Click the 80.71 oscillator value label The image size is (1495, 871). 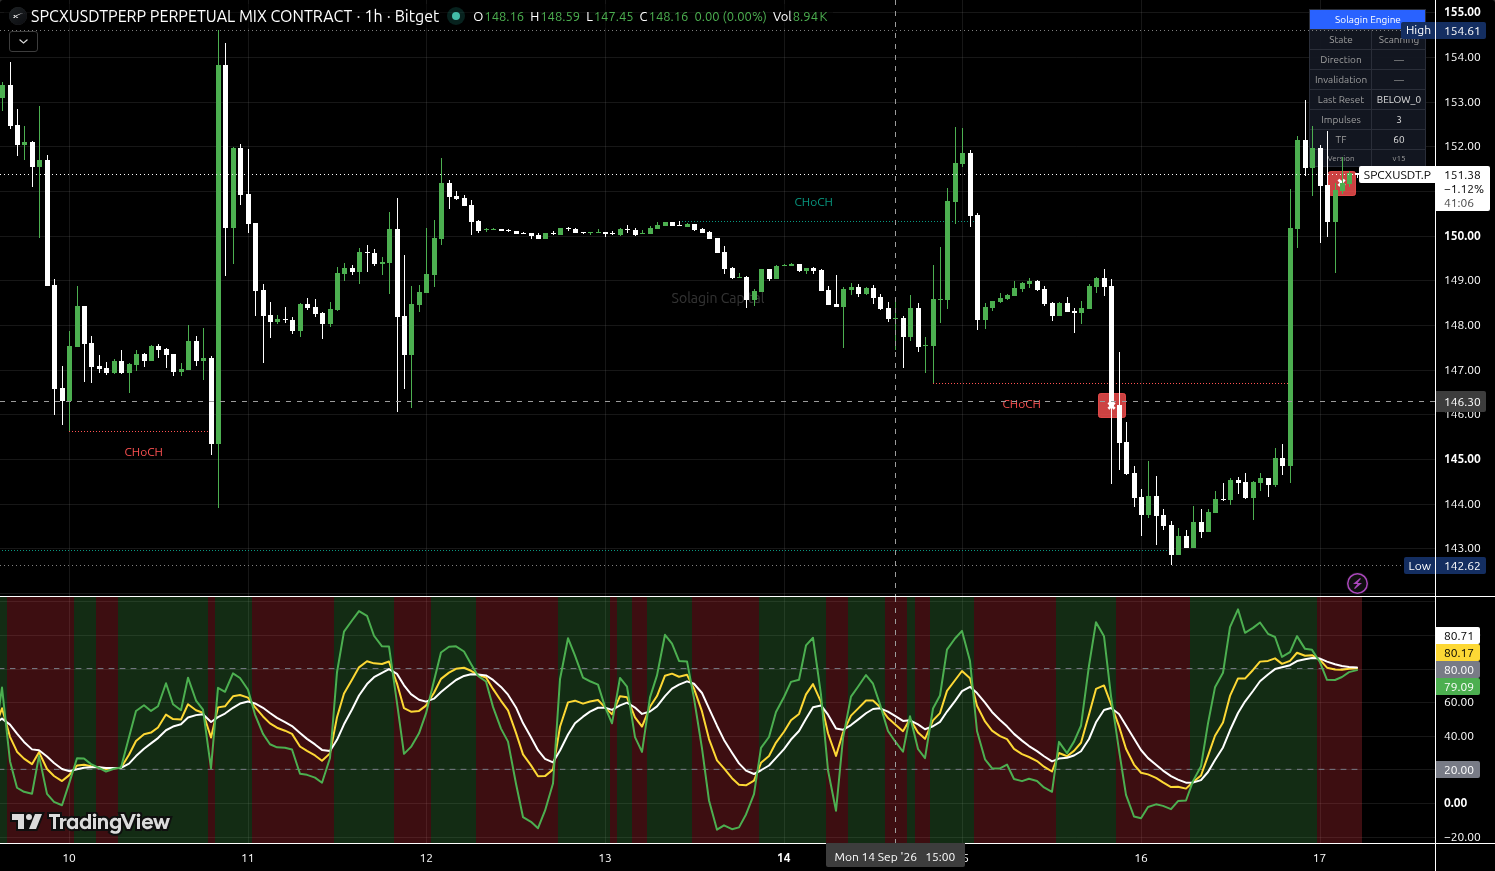coord(1459,636)
